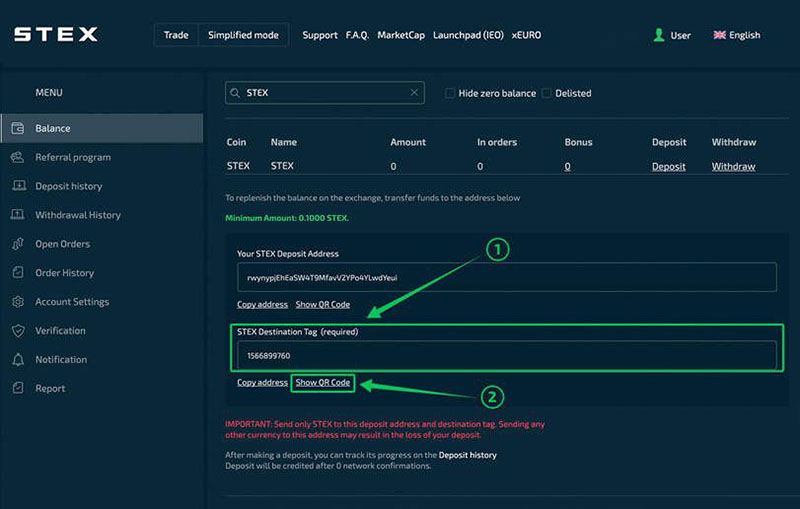Click the search magnifier icon

pos(235,93)
